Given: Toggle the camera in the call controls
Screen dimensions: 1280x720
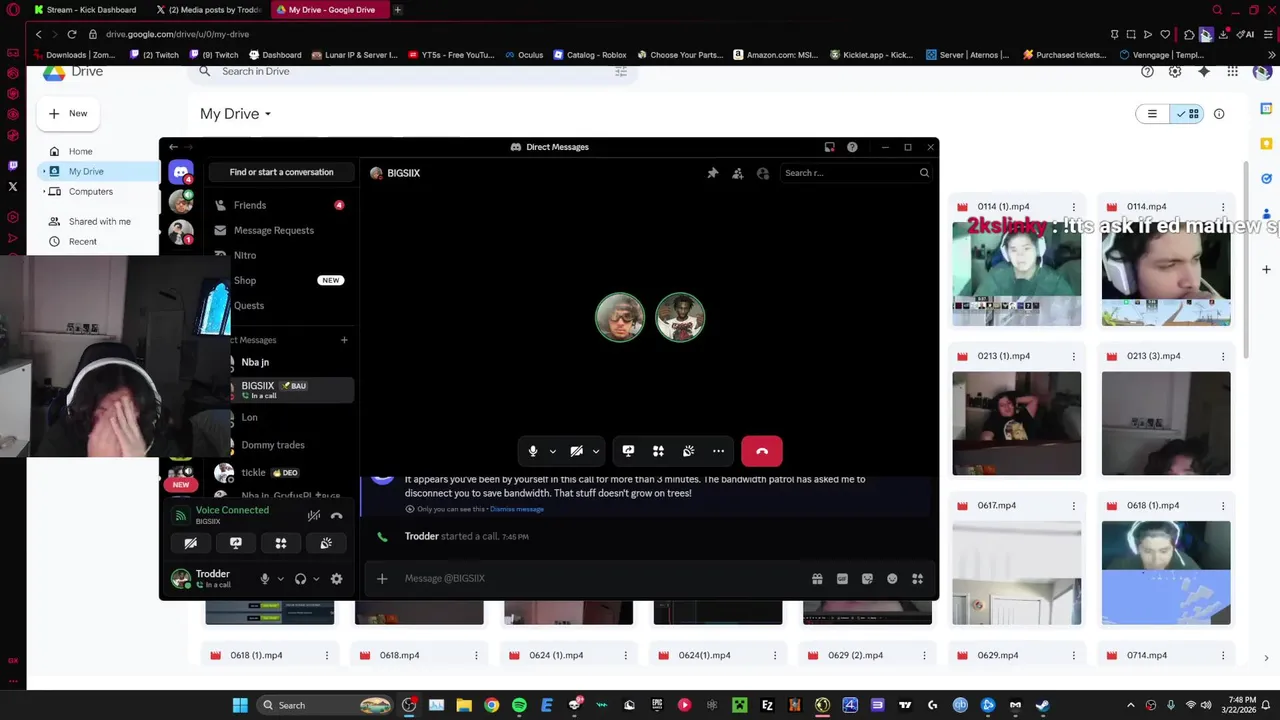Looking at the screenshot, I should [x=577, y=451].
